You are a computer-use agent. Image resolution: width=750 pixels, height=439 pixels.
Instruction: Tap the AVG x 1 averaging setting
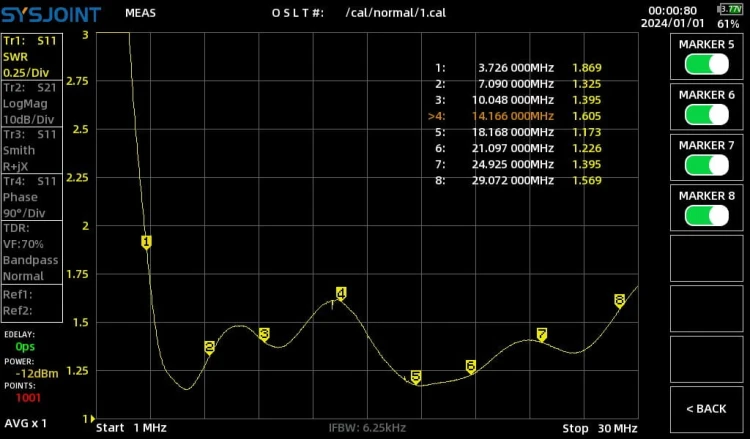point(25,423)
